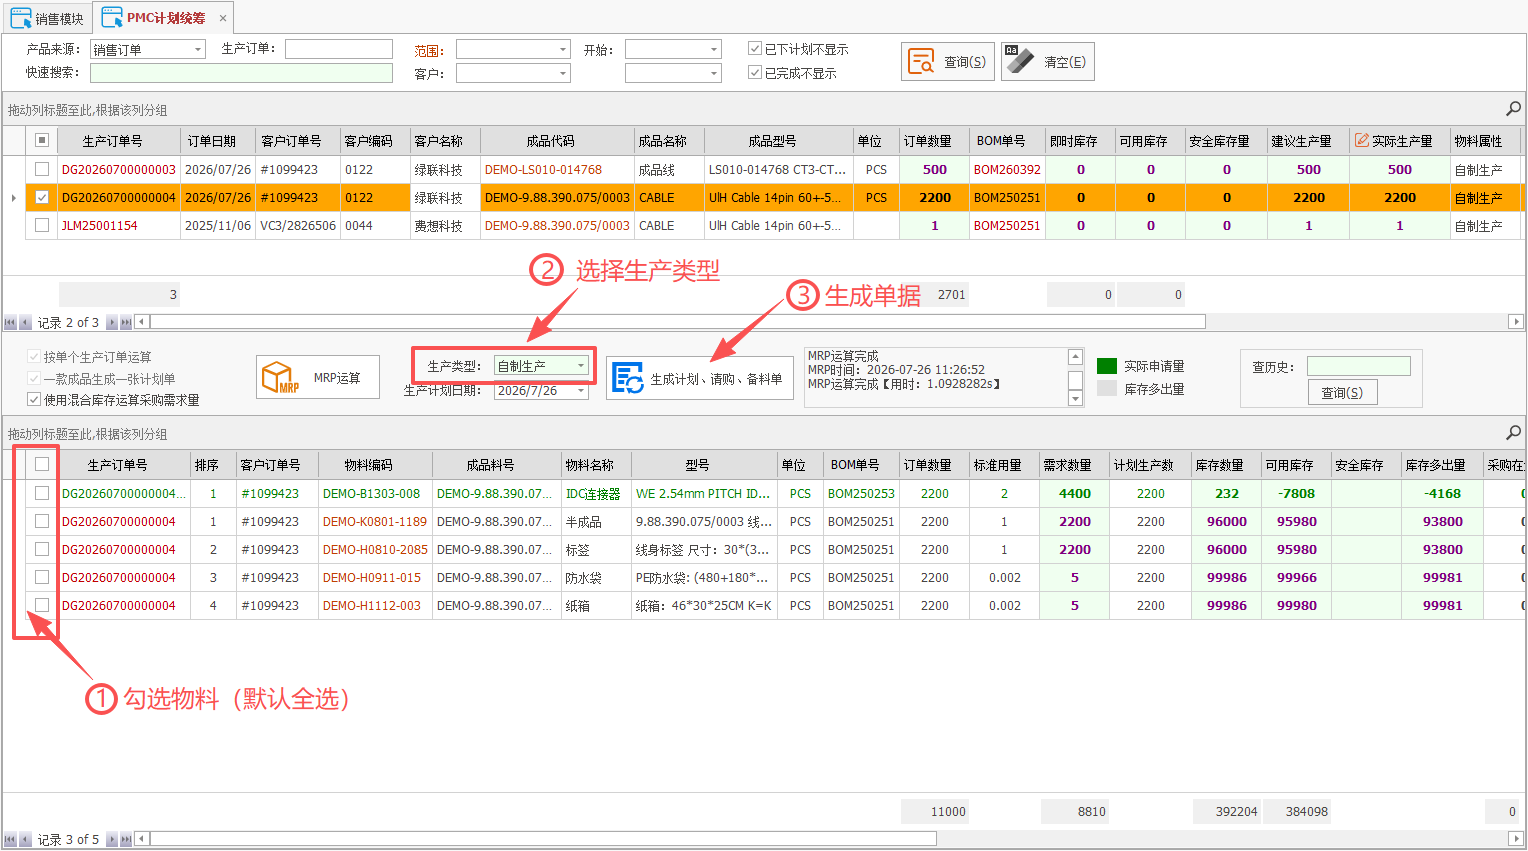Click the lower grid horizontal scrollbar
Screen dimensions: 1528x851
tap(542, 839)
